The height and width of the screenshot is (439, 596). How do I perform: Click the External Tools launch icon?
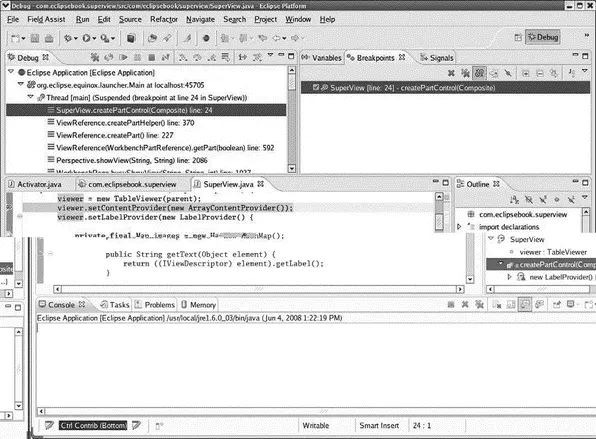coord(105,38)
